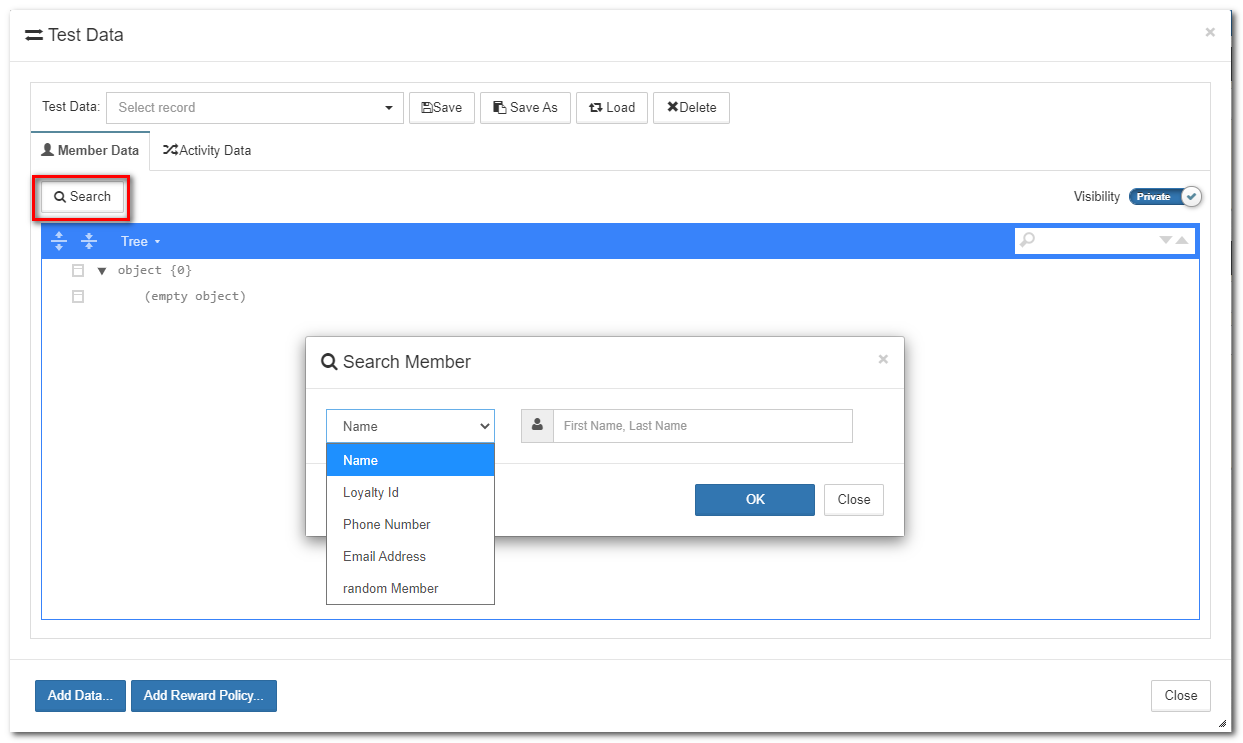Image resolution: width=1243 pixels, height=743 pixels.
Task: Toggle the Visibility Private switch
Action: pyautogui.click(x=1165, y=197)
